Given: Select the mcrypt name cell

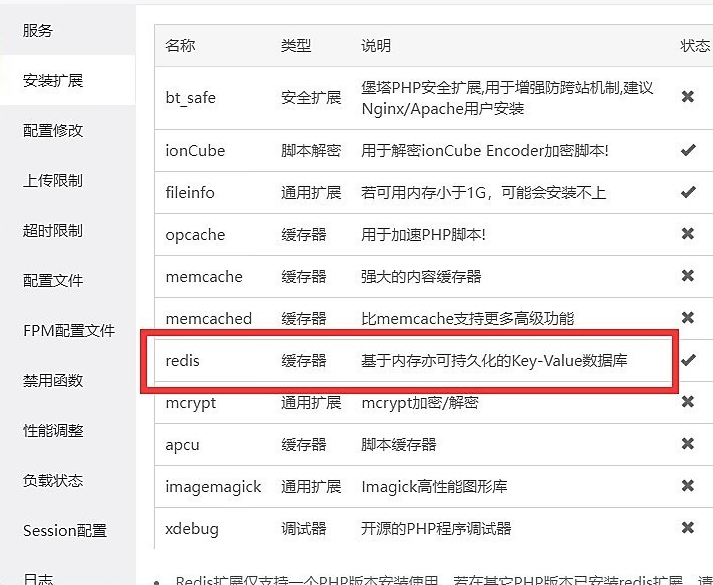Looking at the screenshot, I should coord(191,403).
